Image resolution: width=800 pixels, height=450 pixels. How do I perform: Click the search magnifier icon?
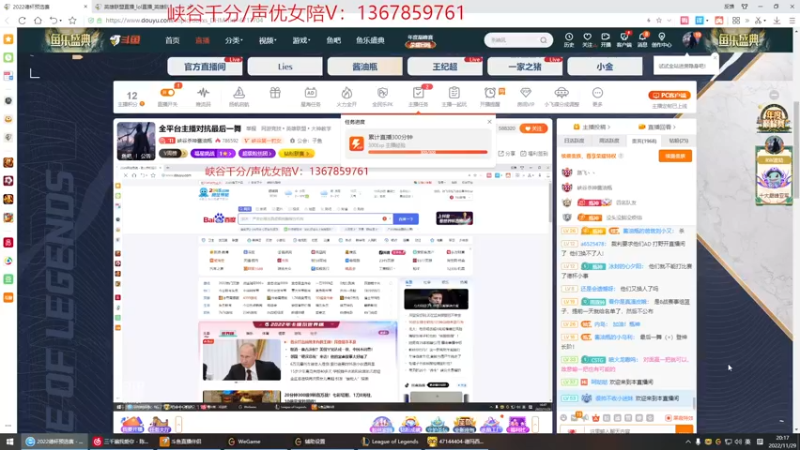(x=544, y=40)
